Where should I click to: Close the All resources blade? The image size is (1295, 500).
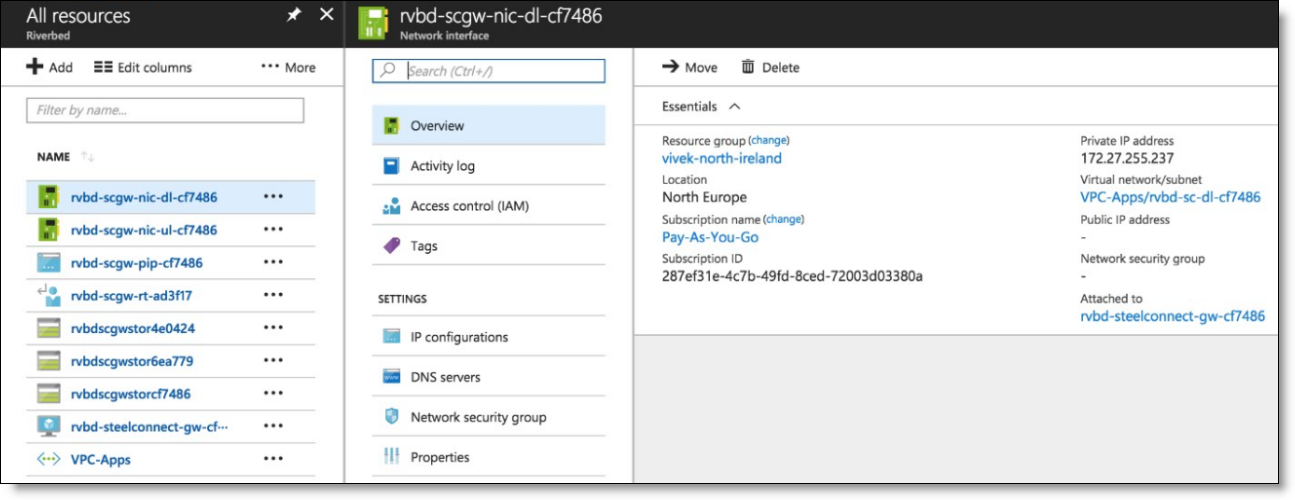point(326,15)
